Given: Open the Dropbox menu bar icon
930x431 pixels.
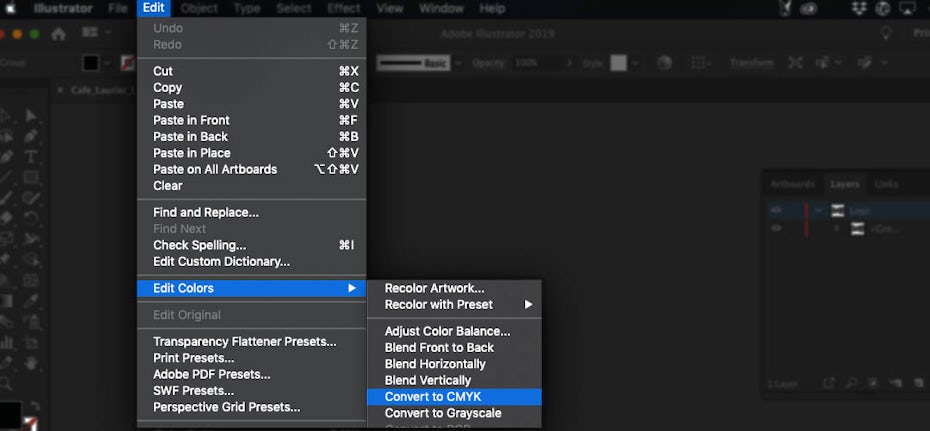Looking at the screenshot, I should point(858,9).
